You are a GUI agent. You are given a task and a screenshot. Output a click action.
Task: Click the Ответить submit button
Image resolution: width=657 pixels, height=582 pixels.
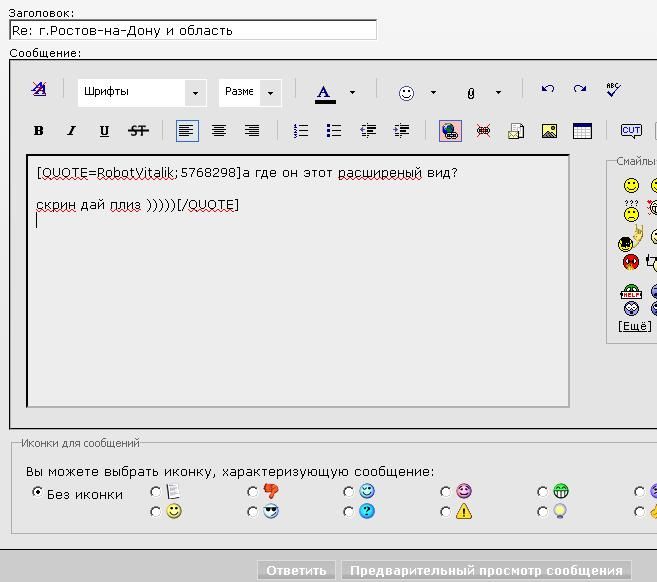pyautogui.click(x=296, y=570)
